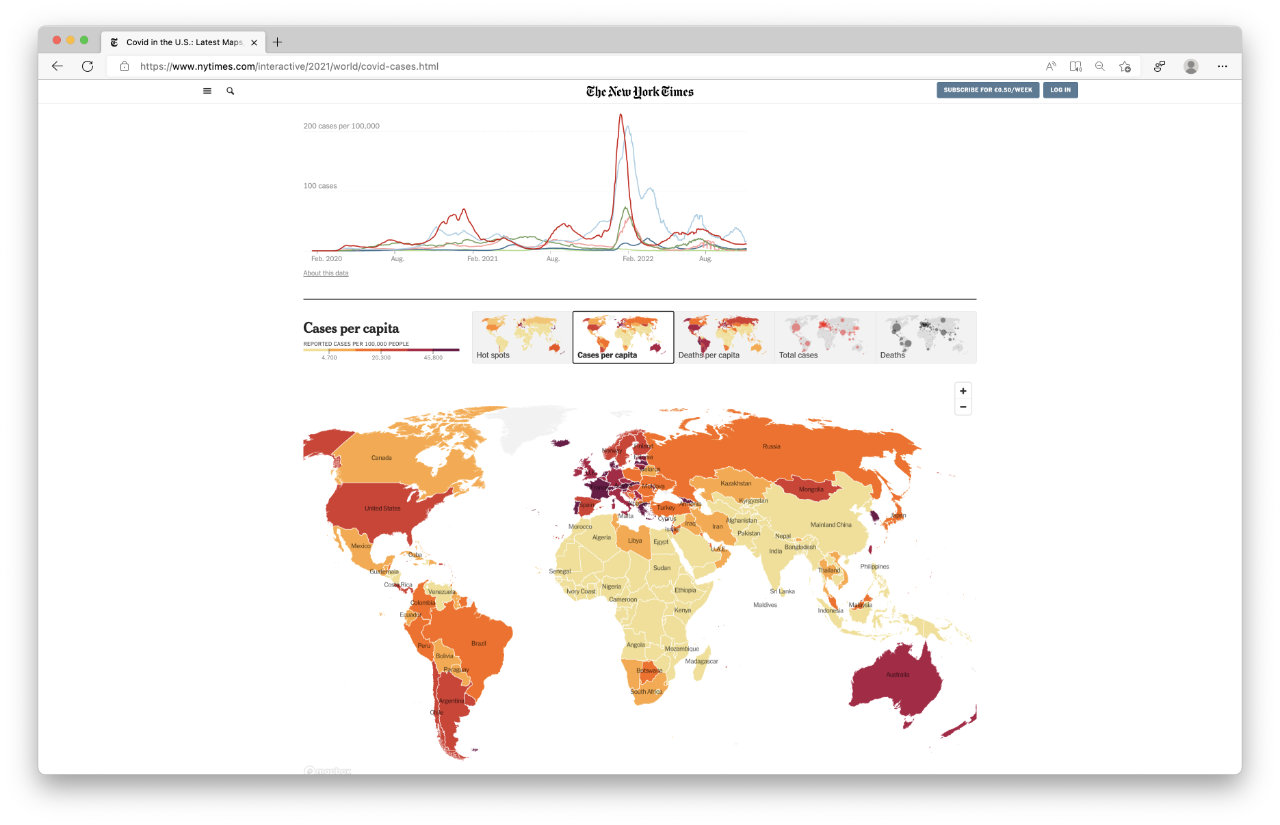Image resolution: width=1280 pixels, height=825 pixels.
Task: Open the browser profile avatar
Action: [x=1190, y=66]
